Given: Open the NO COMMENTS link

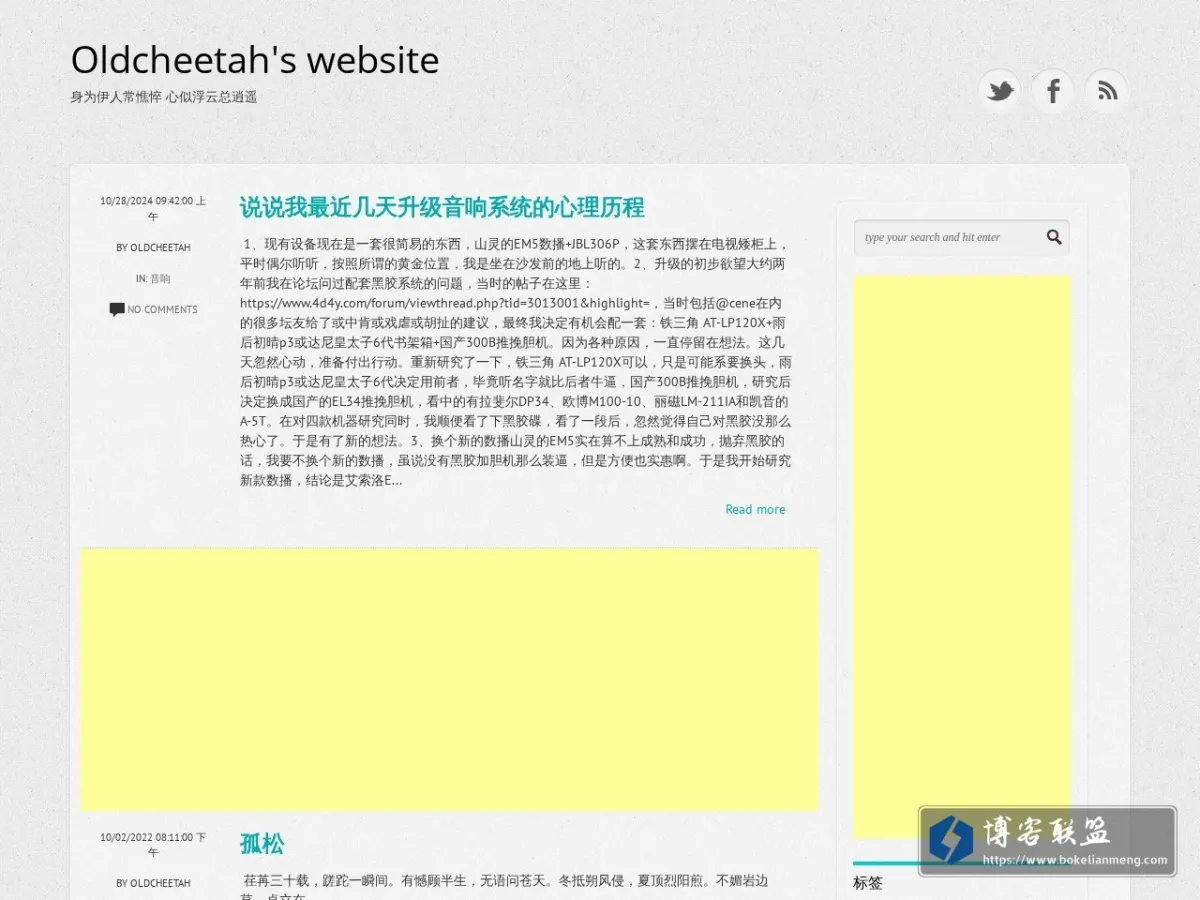Looking at the screenshot, I should tap(162, 309).
